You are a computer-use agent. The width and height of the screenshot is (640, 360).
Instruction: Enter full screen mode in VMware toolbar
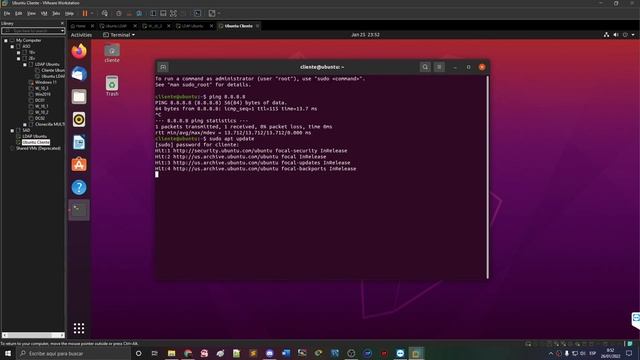pyautogui.click(x=173, y=13)
